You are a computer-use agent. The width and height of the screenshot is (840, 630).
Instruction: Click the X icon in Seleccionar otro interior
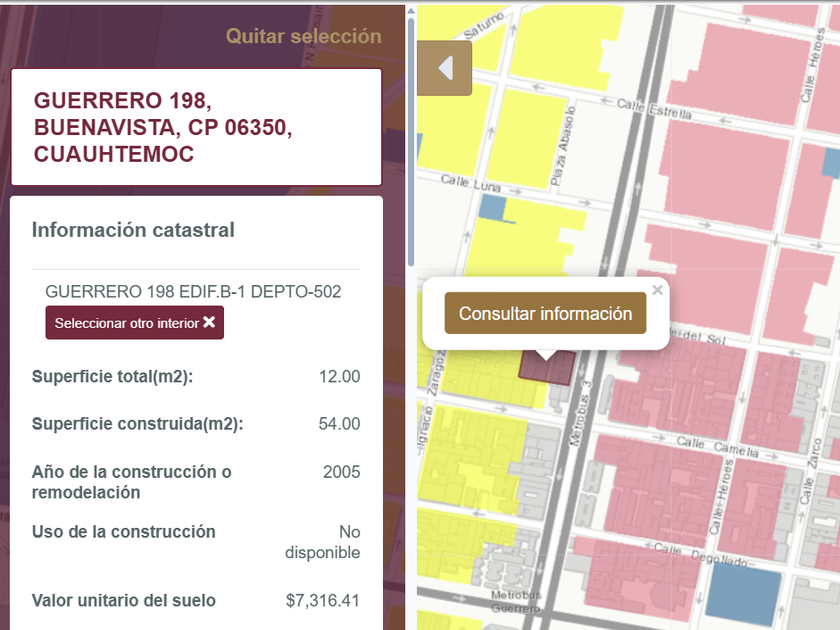209,322
